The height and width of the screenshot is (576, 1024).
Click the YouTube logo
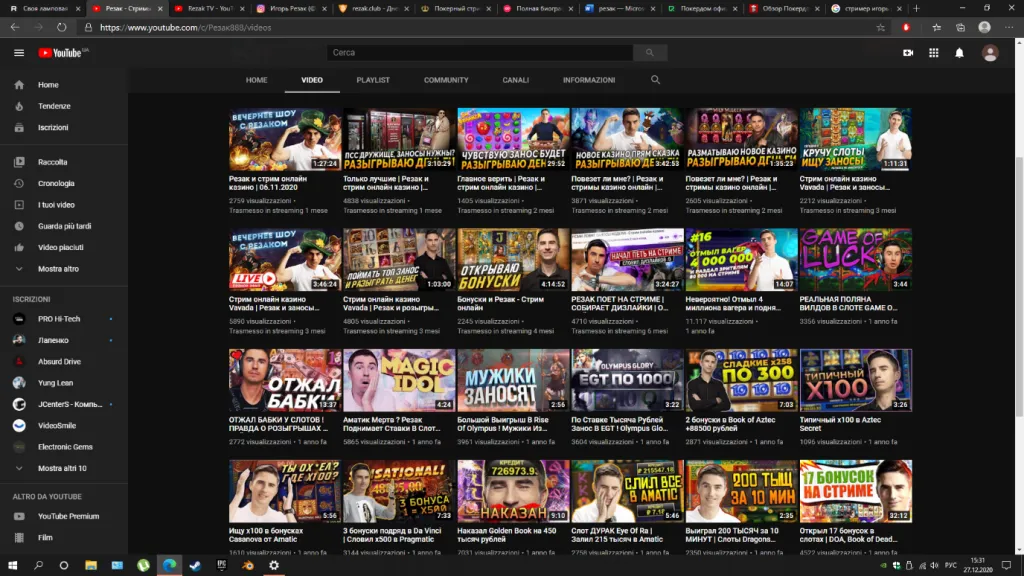pos(62,52)
